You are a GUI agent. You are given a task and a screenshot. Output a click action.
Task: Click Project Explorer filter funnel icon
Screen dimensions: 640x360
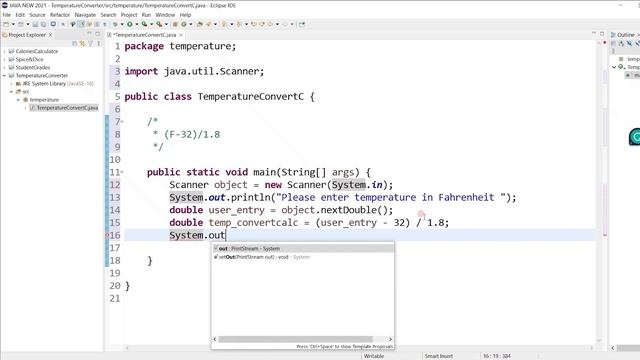point(91,43)
